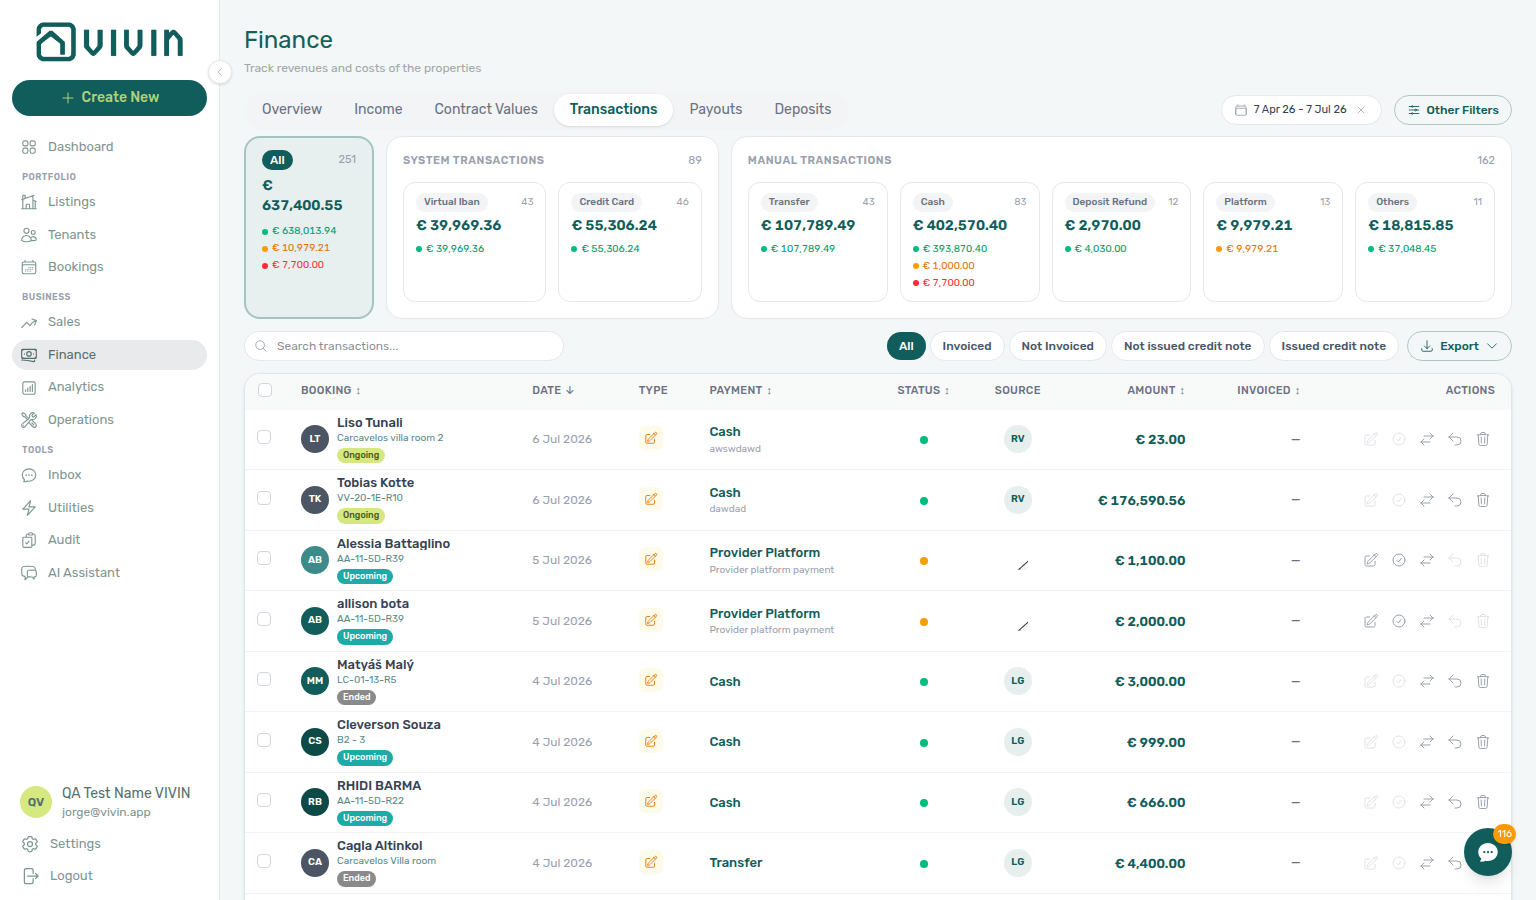The height and width of the screenshot is (900, 1536).
Task: Open the AI Assistant
Action: click(x=109, y=573)
